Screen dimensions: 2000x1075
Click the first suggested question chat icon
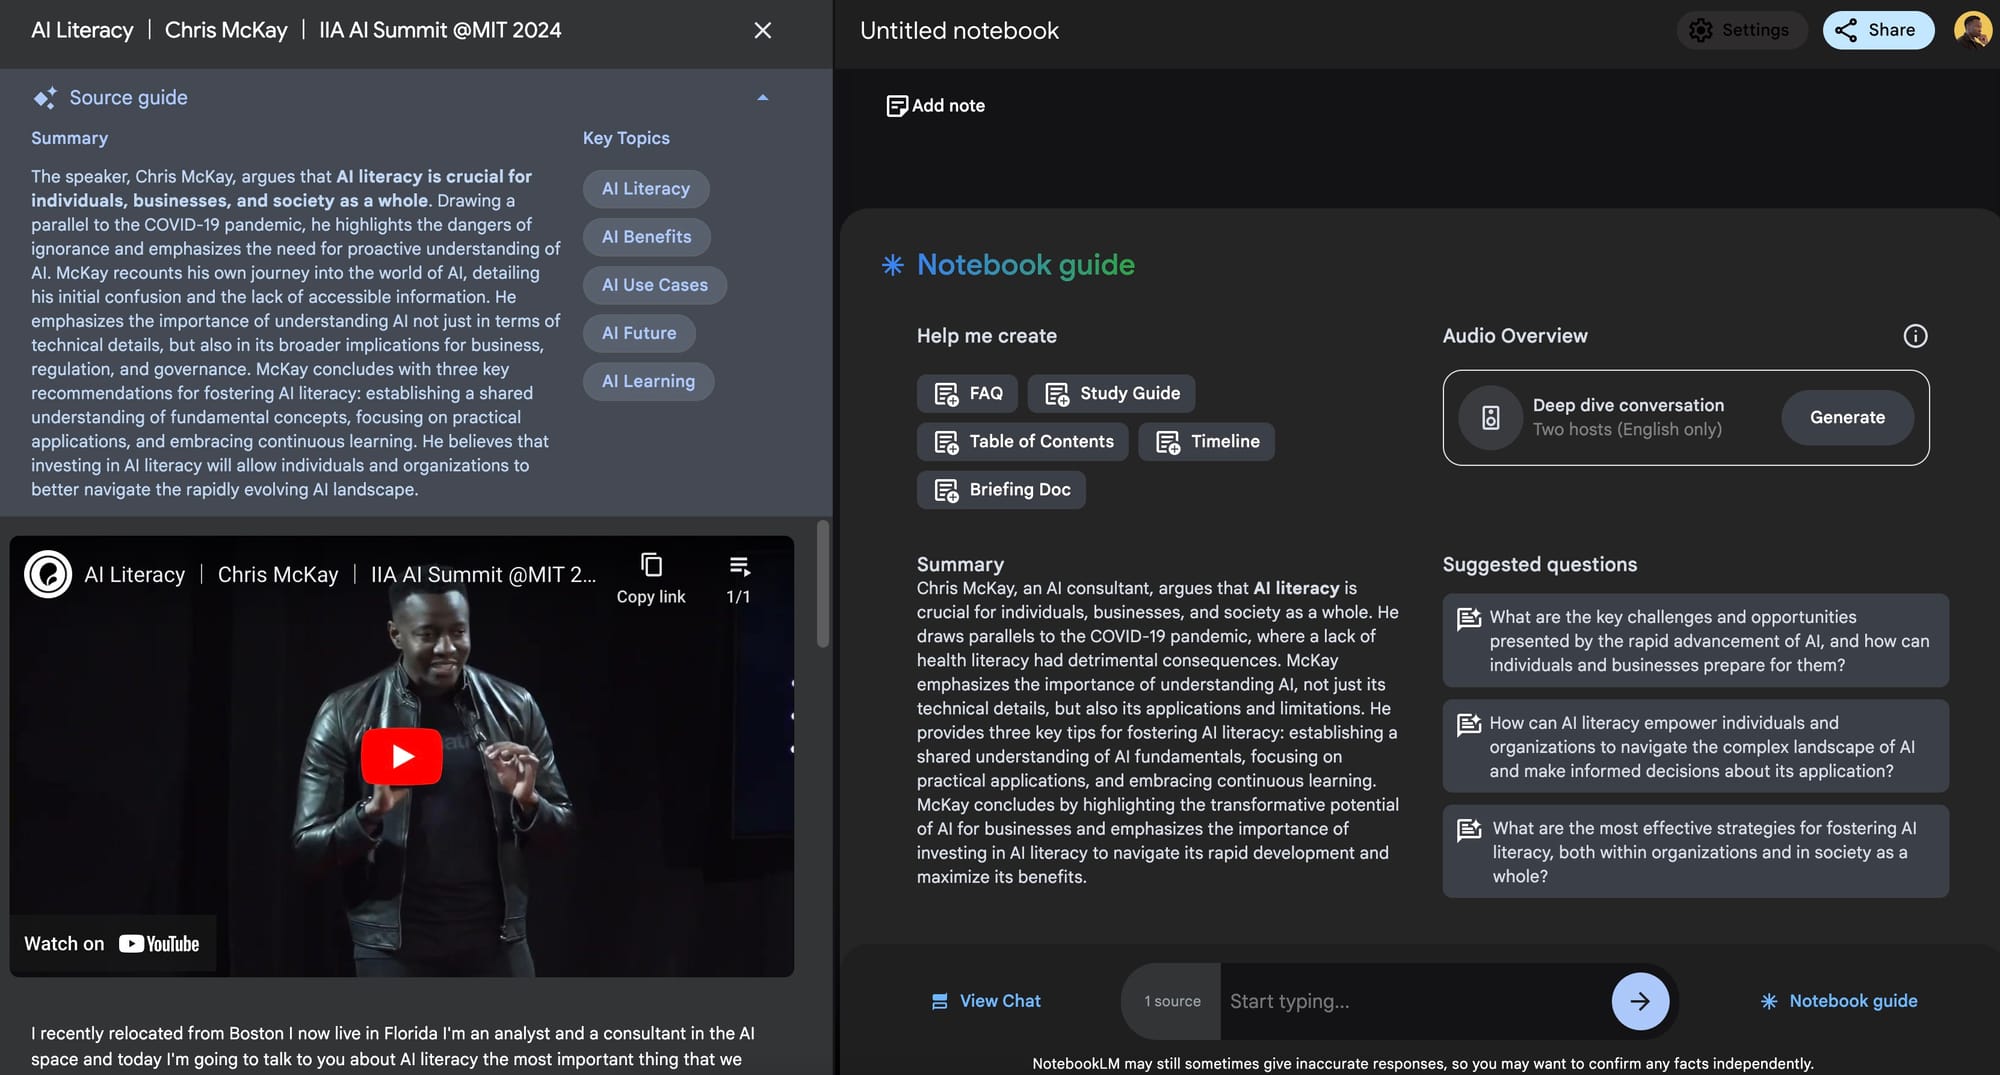(1469, 619)
